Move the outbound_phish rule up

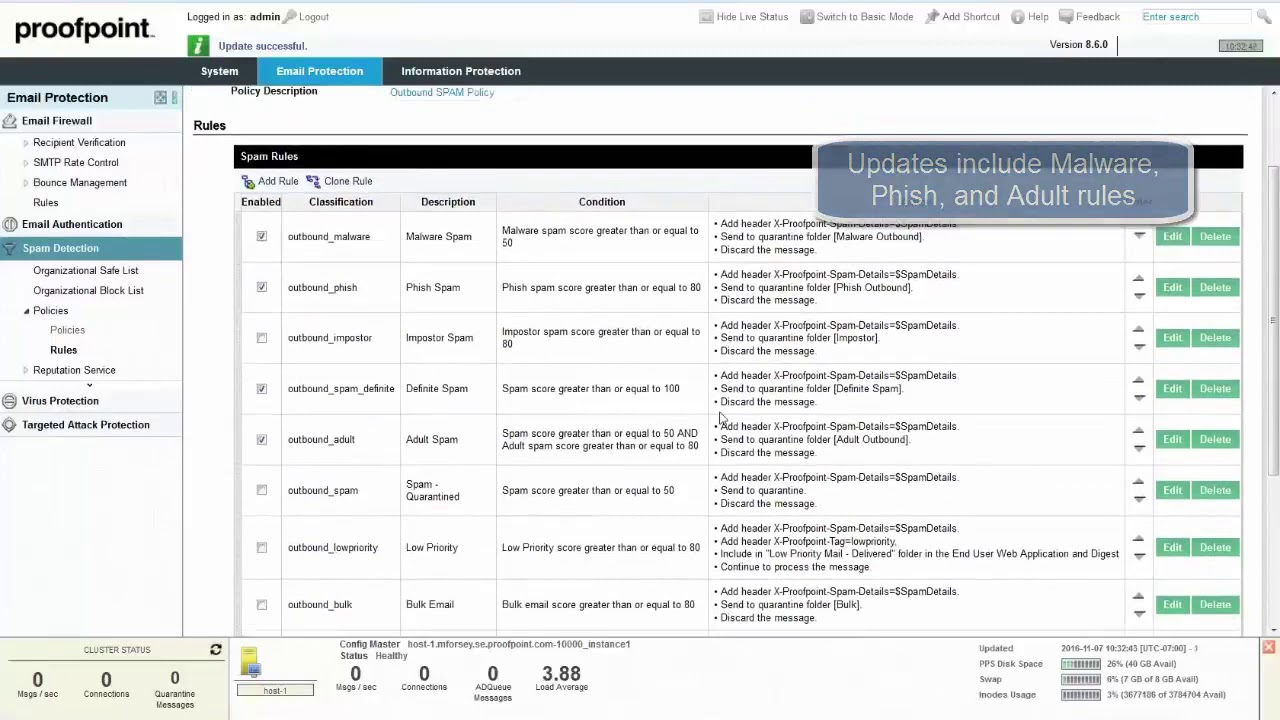pos(1138,280)
